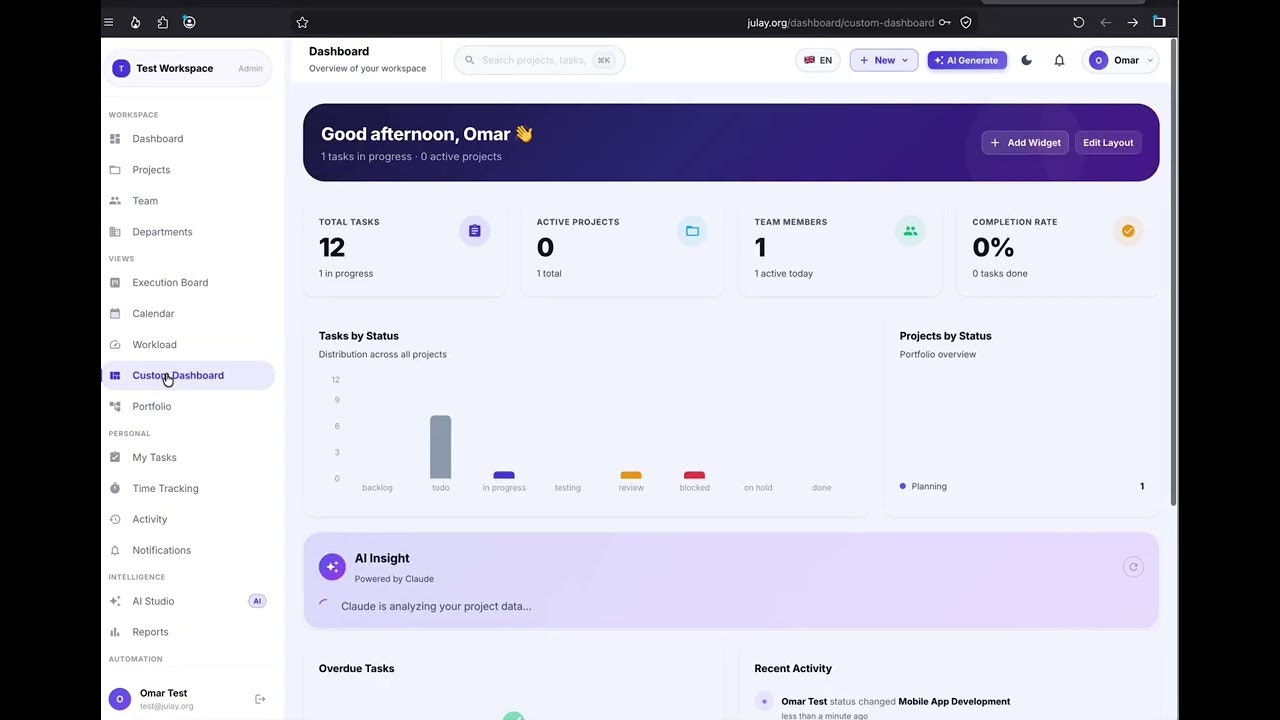Go forward with the browser forward arrow
The width and height of the screenshot is (1280, 720).
1132,22
